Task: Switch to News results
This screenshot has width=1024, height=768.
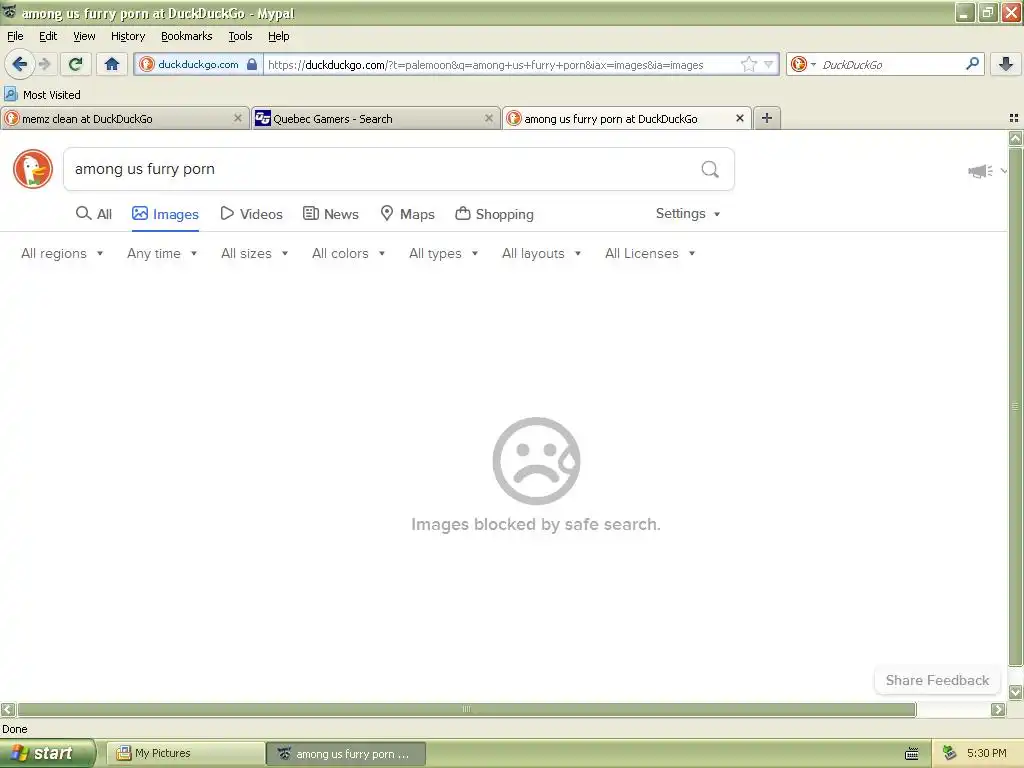Action: 331,214
